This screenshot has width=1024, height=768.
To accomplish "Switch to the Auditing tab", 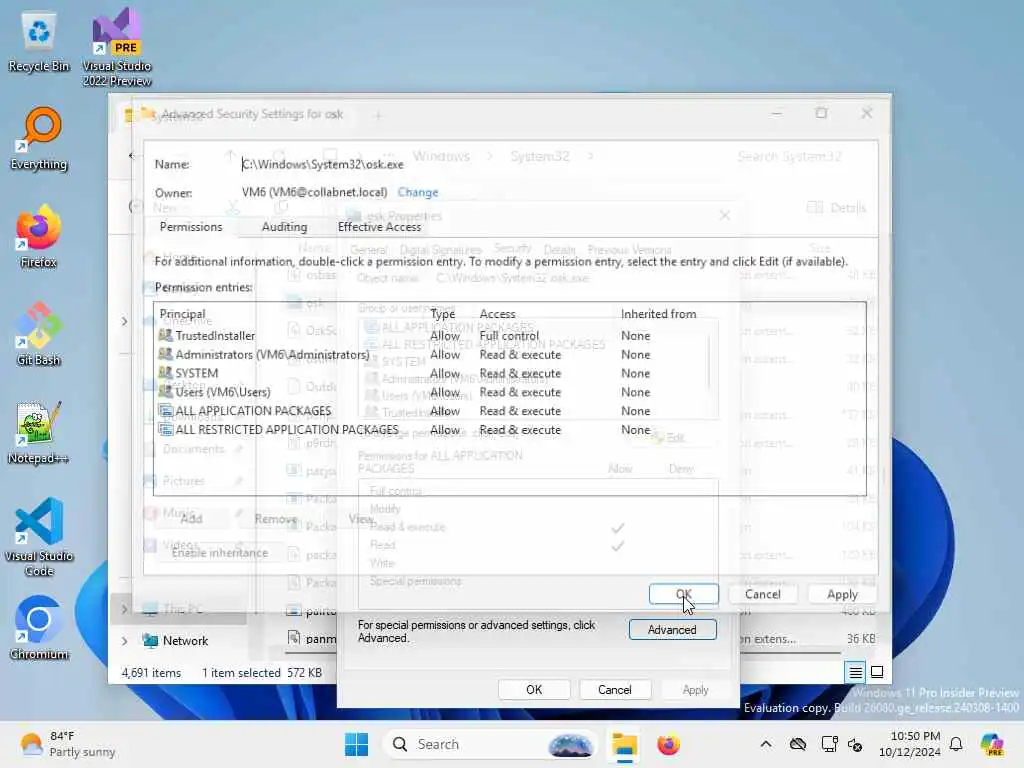I will 284,227.
